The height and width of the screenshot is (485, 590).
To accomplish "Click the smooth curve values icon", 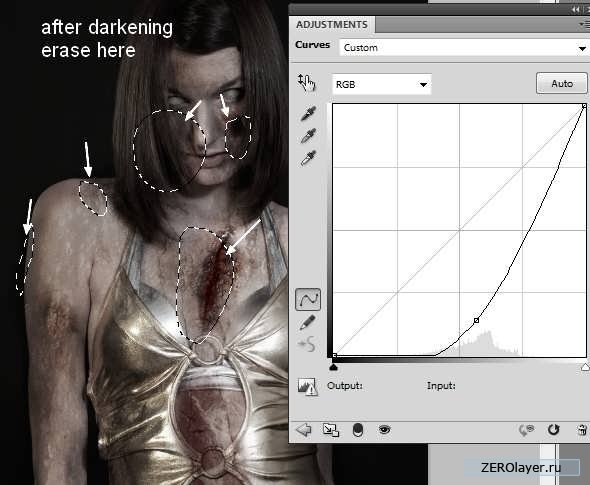I will 307,344.
